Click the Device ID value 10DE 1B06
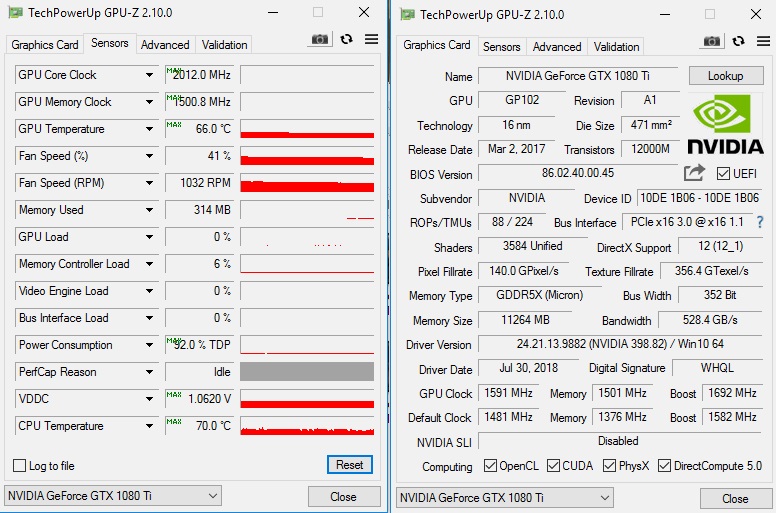The image size is (776, 513). pyautogui.click(x=699, y=198)
